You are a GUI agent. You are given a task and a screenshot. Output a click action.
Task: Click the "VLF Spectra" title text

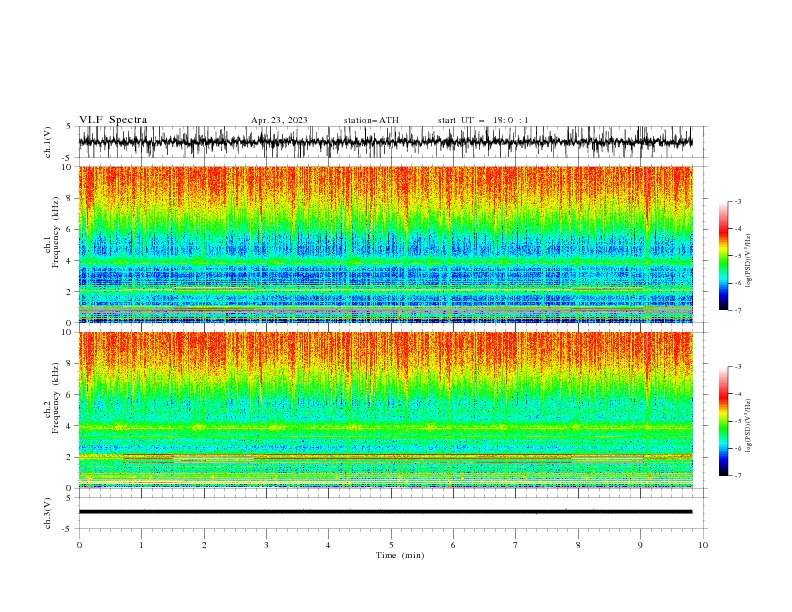point(113,120)
